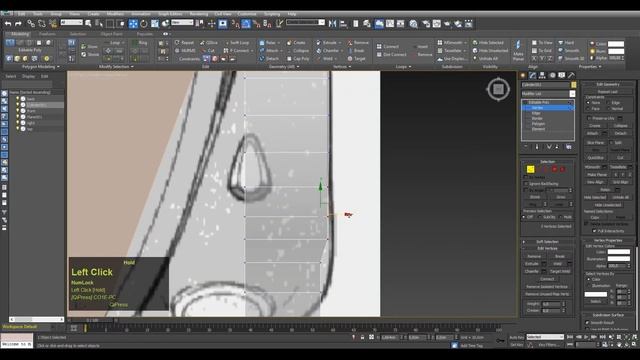Click the Redo arrow in the main toolbar
The height and width of the screenshot is (360, 640).
coord(18,24)
